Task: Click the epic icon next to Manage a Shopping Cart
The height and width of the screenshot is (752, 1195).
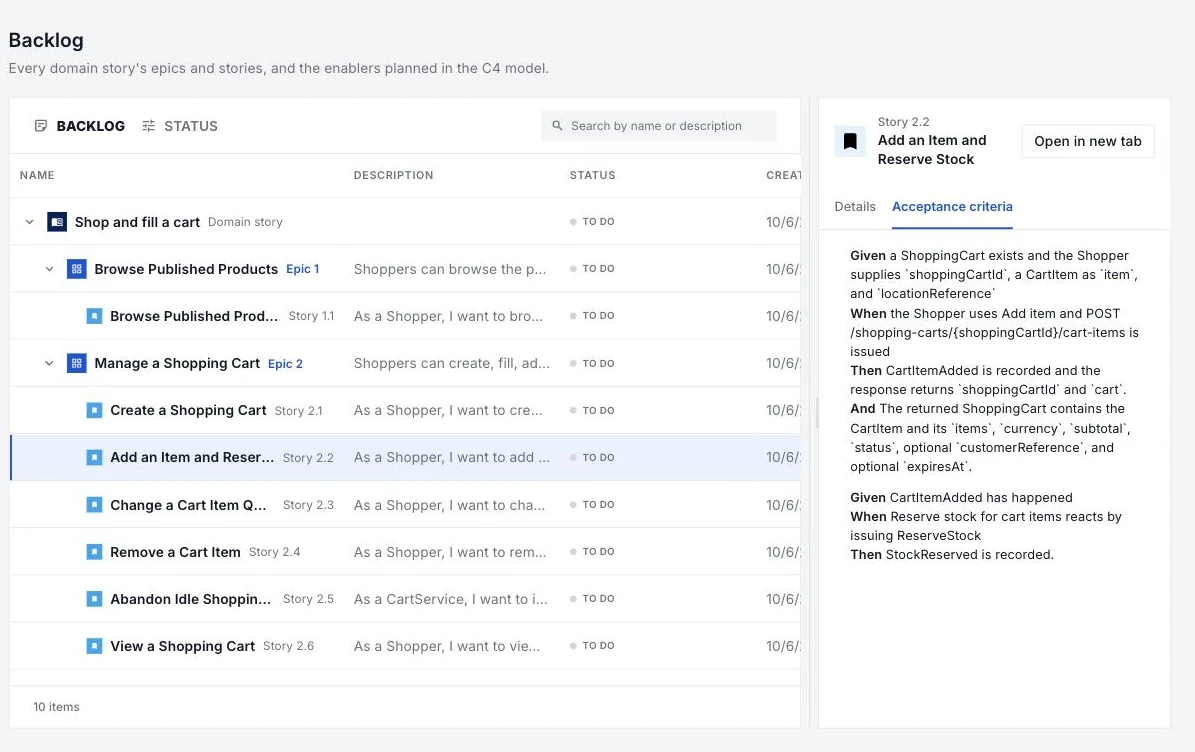Action: [x=77, y=363]
